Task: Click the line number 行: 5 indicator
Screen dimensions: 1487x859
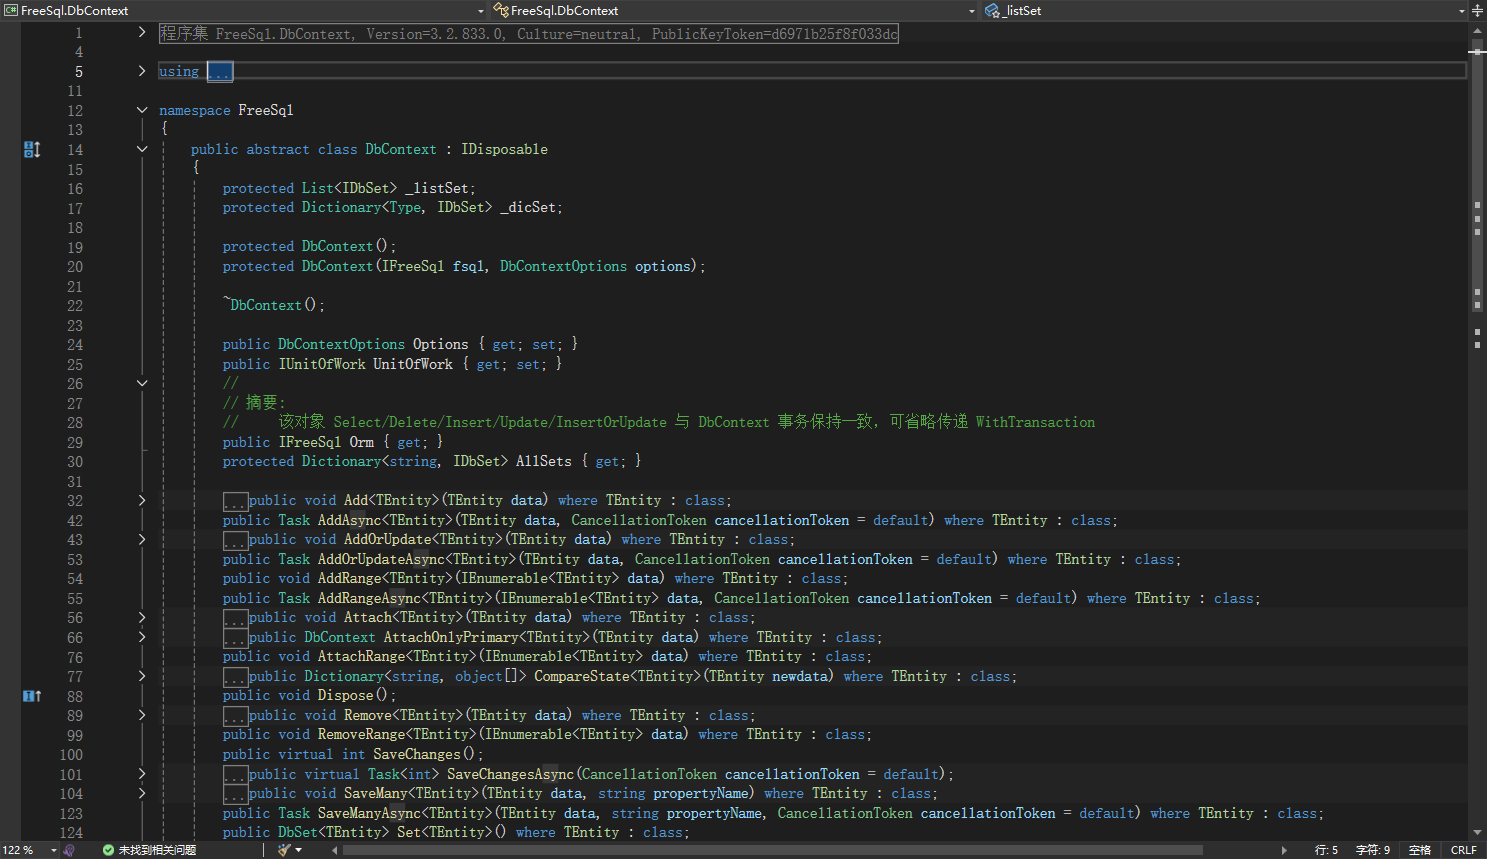Action: click(x=1326, y=850)
